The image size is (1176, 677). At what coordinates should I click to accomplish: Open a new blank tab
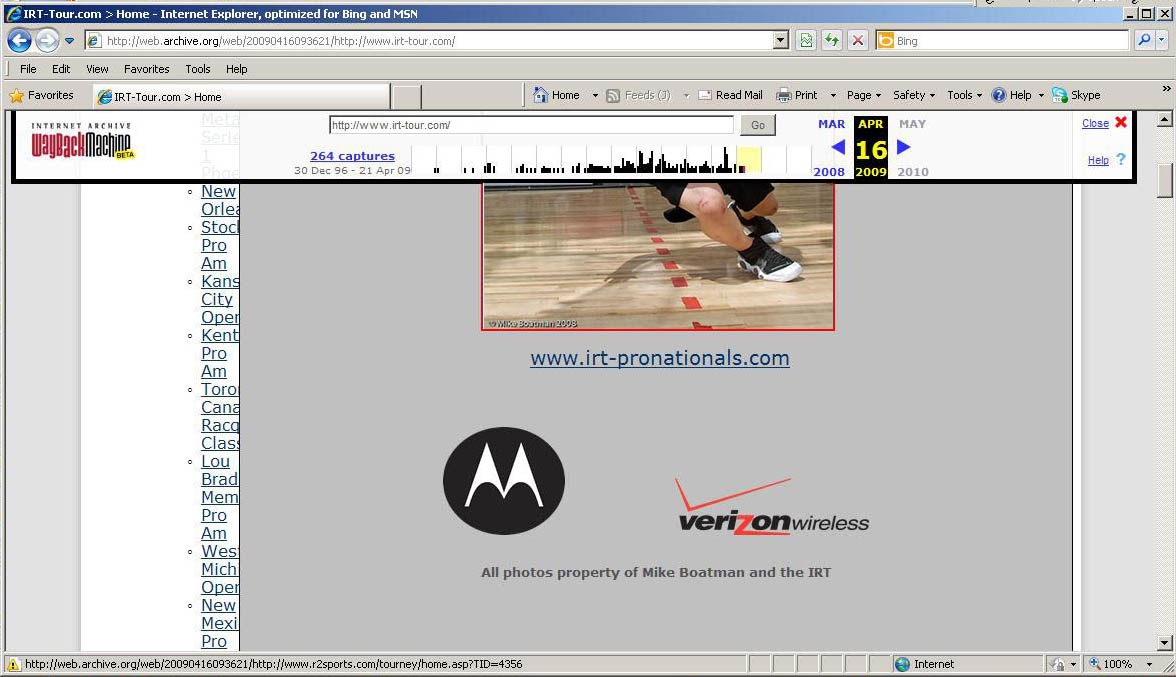(406, 97)
